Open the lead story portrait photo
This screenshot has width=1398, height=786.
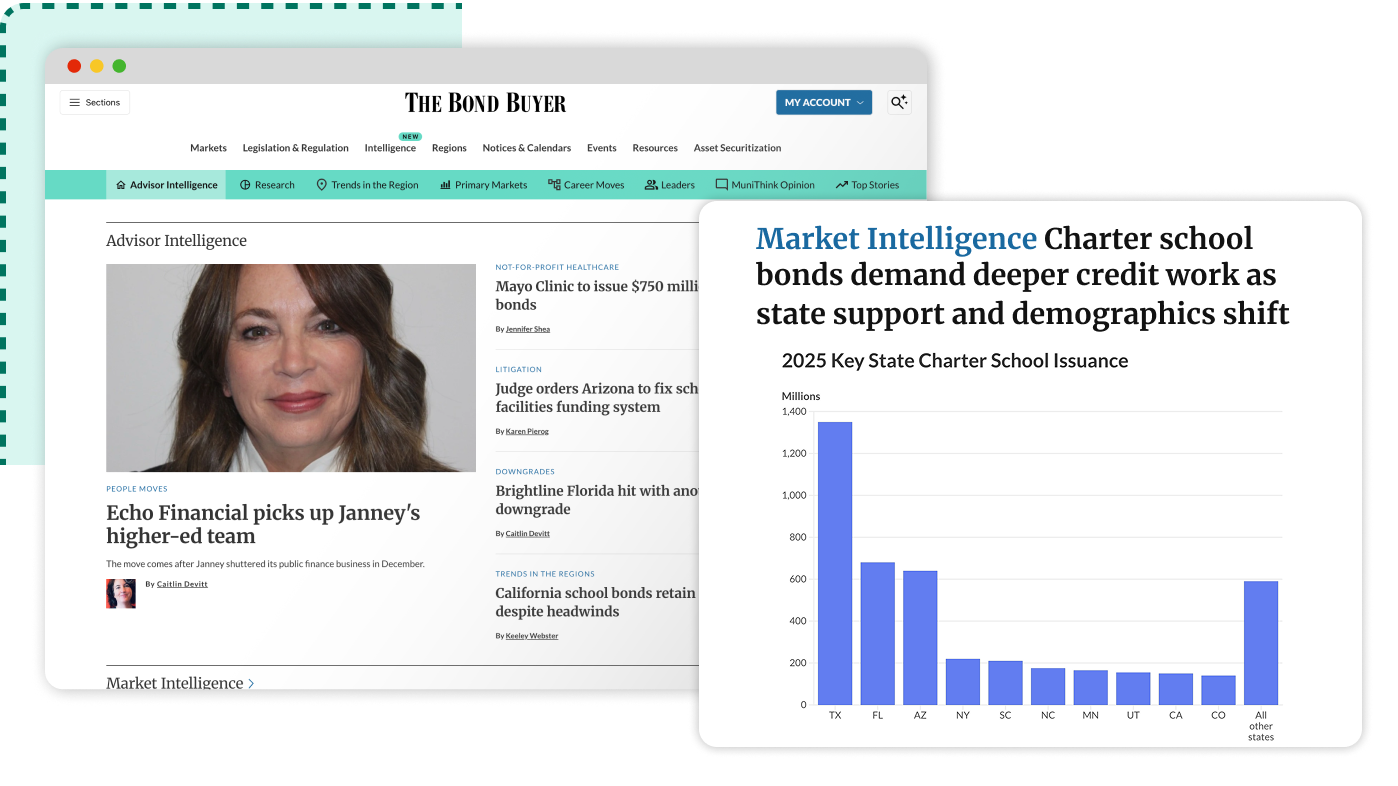291,368
